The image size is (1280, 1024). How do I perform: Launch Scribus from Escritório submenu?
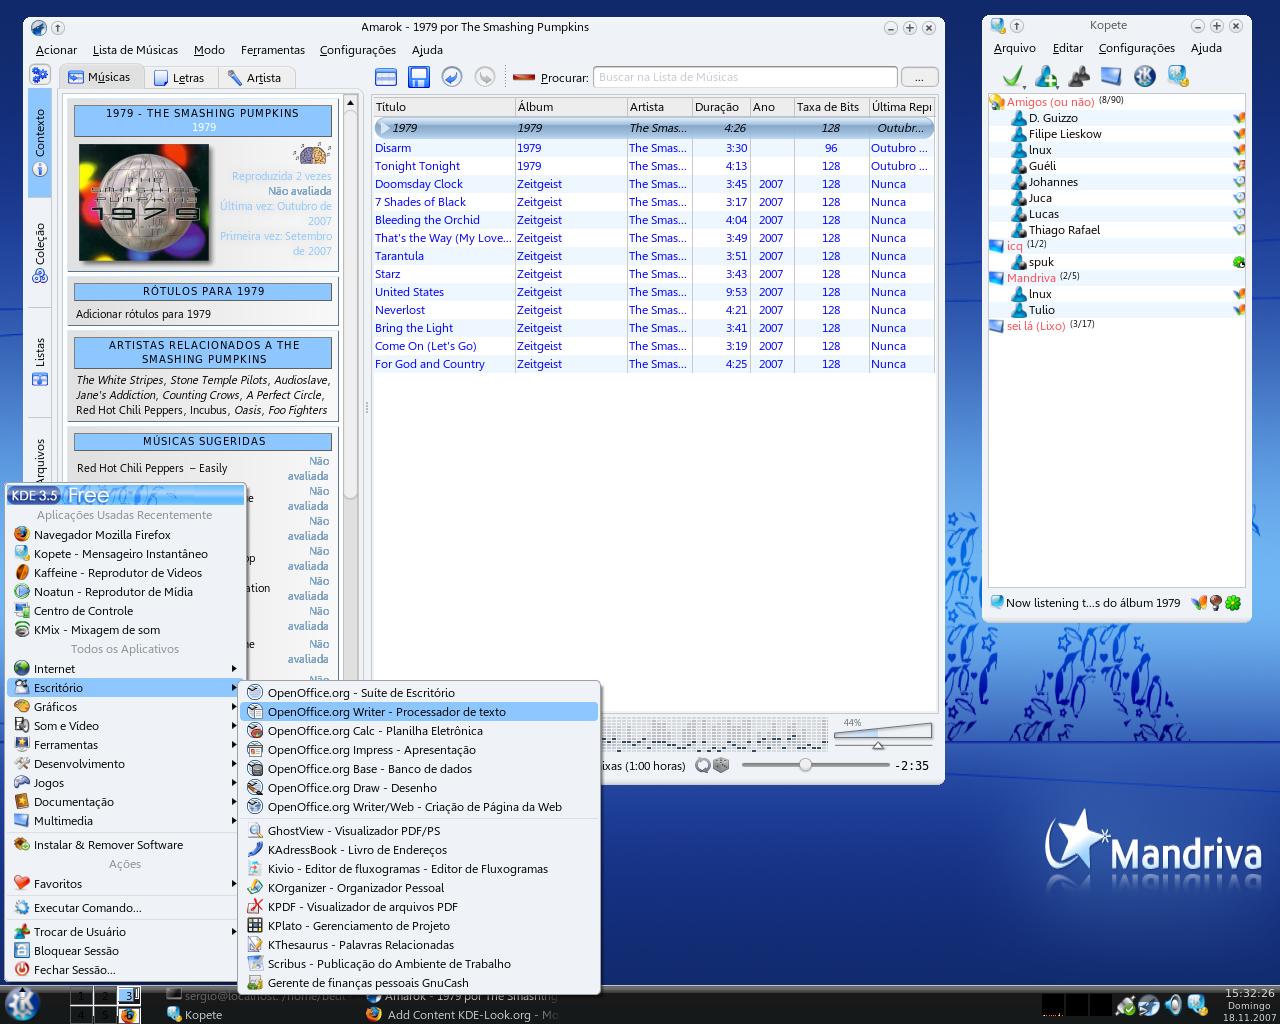pyautogui.click(x=419, y=964)
